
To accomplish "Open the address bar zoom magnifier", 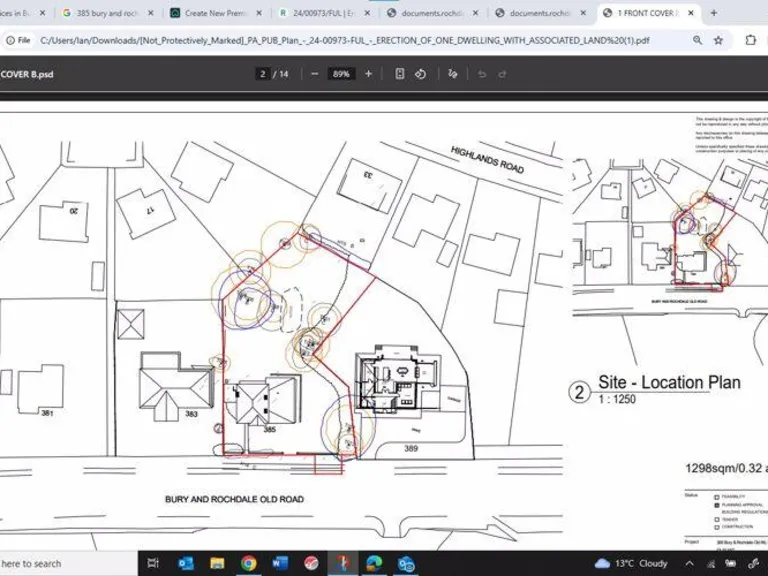I will 697,40.
